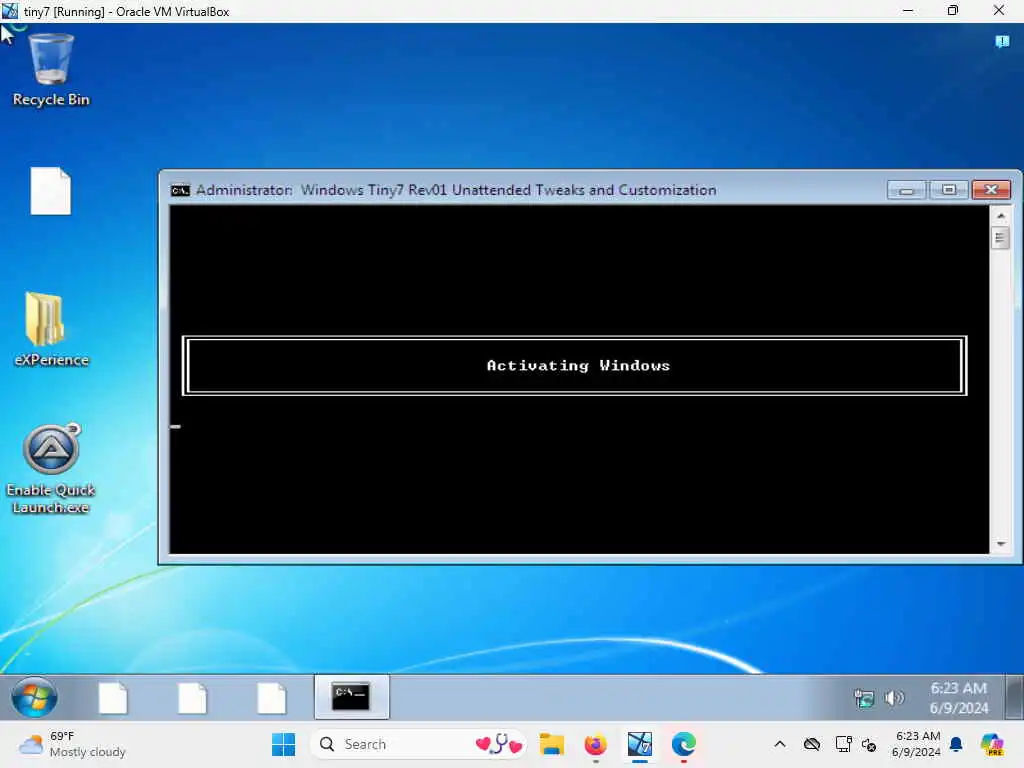1024x768 pixels.
Task: Click the Windows 7 Start orb
Action: pos(34,697)
